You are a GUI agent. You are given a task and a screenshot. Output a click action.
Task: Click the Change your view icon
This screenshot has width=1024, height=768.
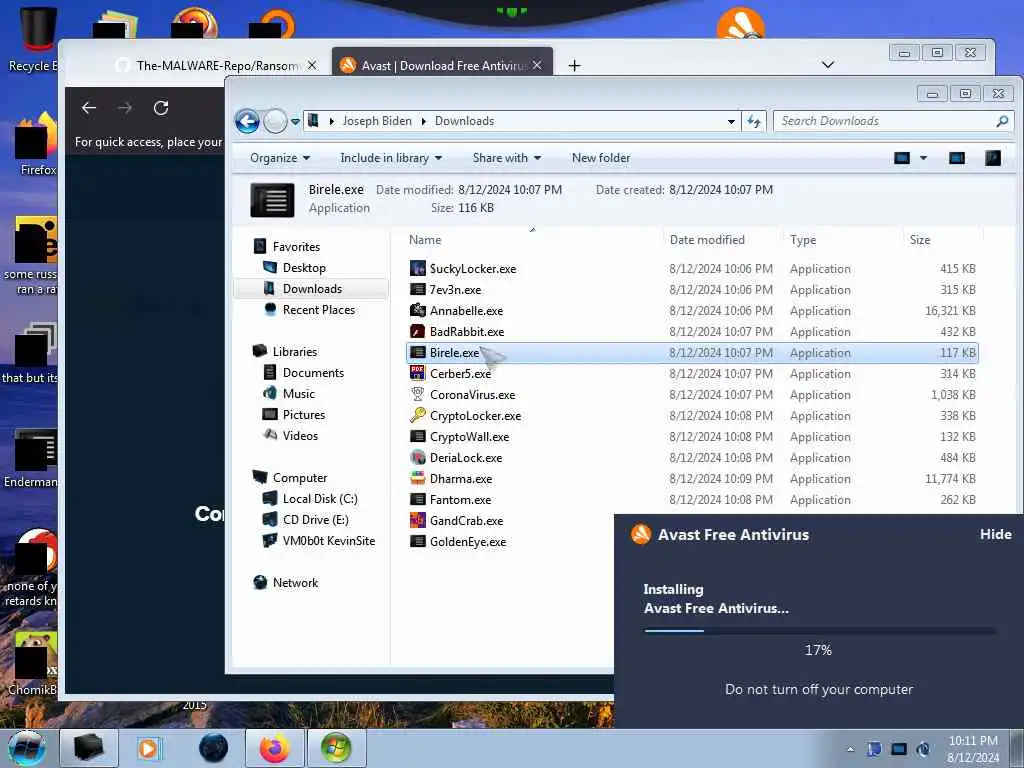tap(902, 158)
